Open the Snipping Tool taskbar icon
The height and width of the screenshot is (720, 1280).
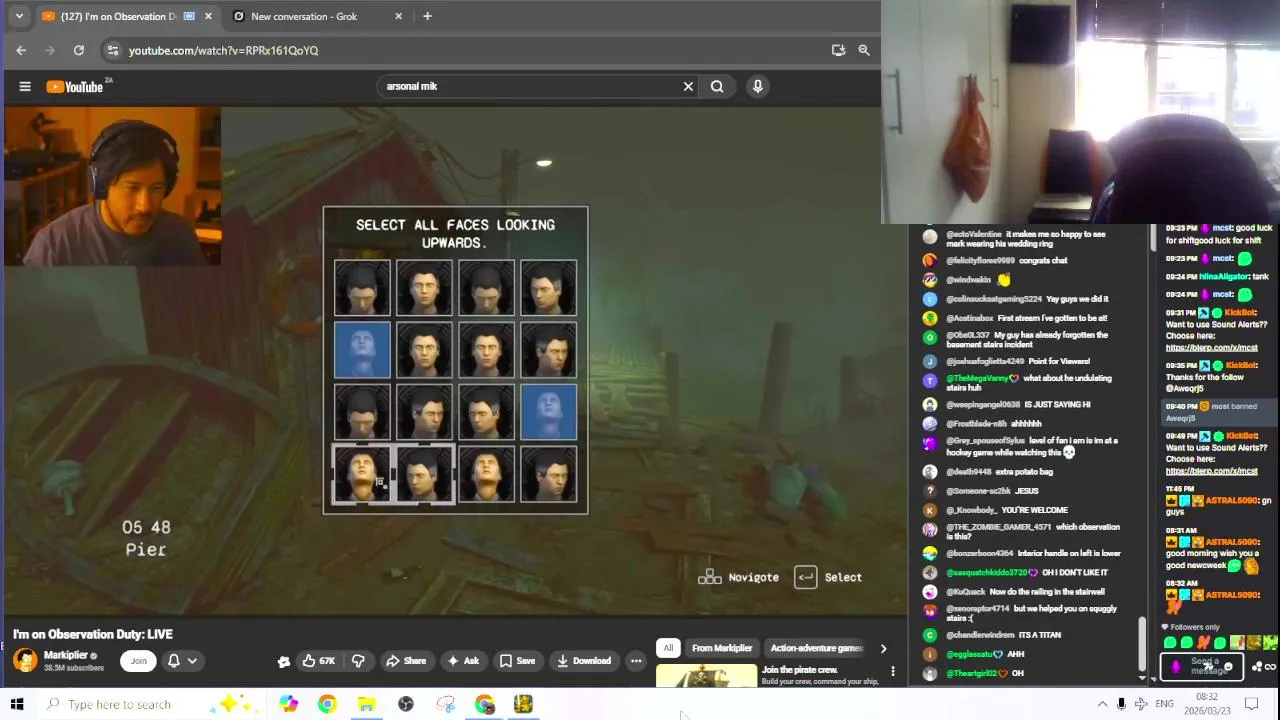click(446, 704)
